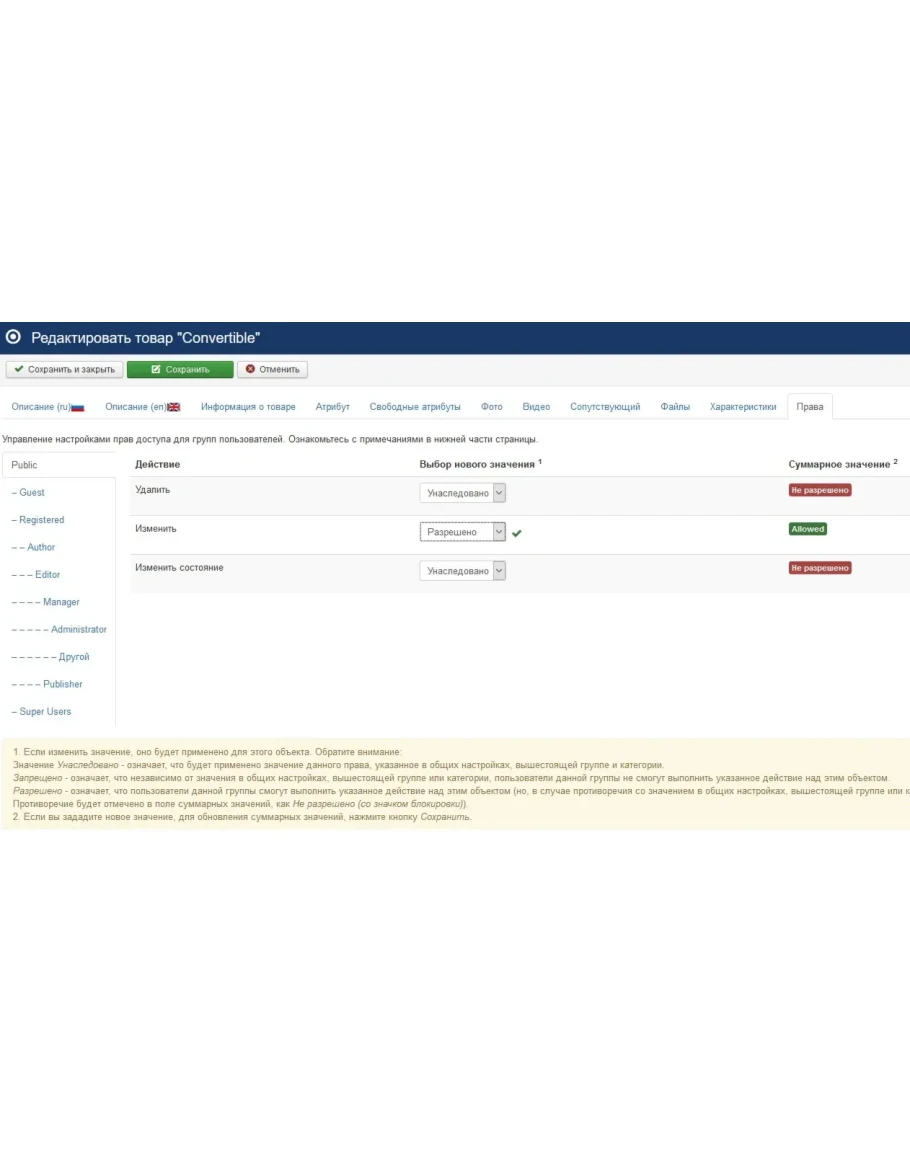Image resolution: width=910 pixels, height=1155 pixels.
Task: Select the Super Users group
Action: tap(45, 711)
